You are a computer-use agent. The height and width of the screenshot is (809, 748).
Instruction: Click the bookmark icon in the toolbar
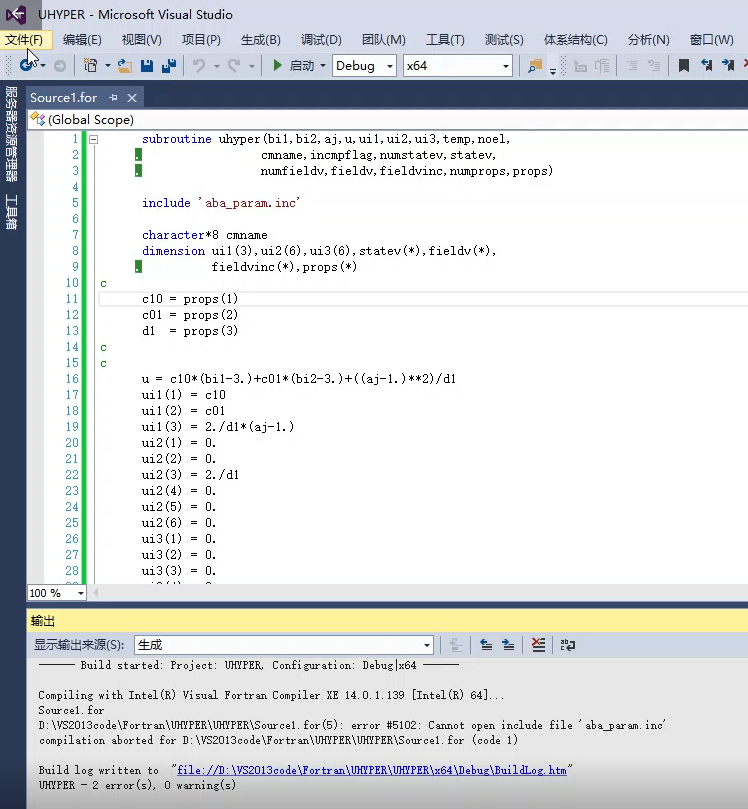click(684, 66)
